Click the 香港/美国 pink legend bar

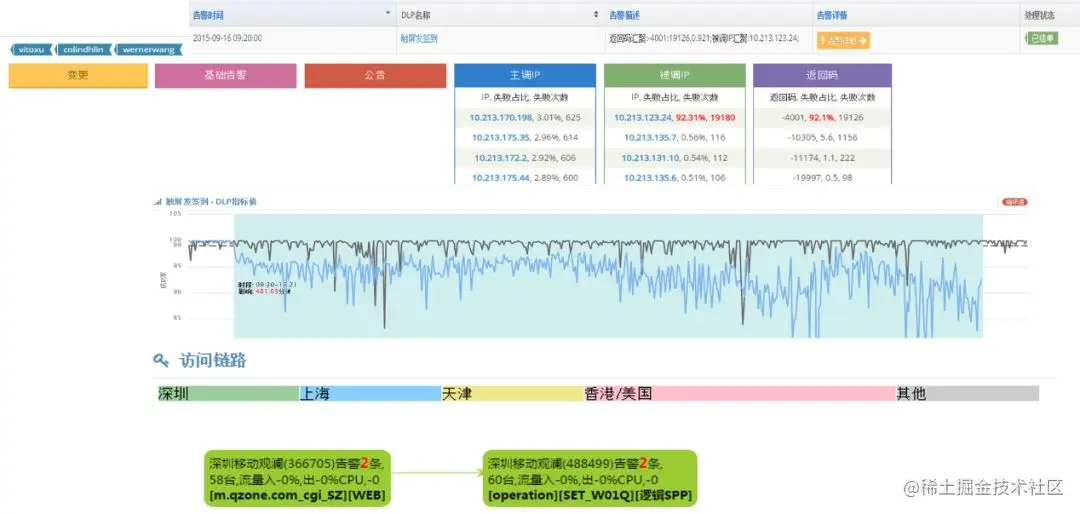pyautogui.click(x=739, y=393)
